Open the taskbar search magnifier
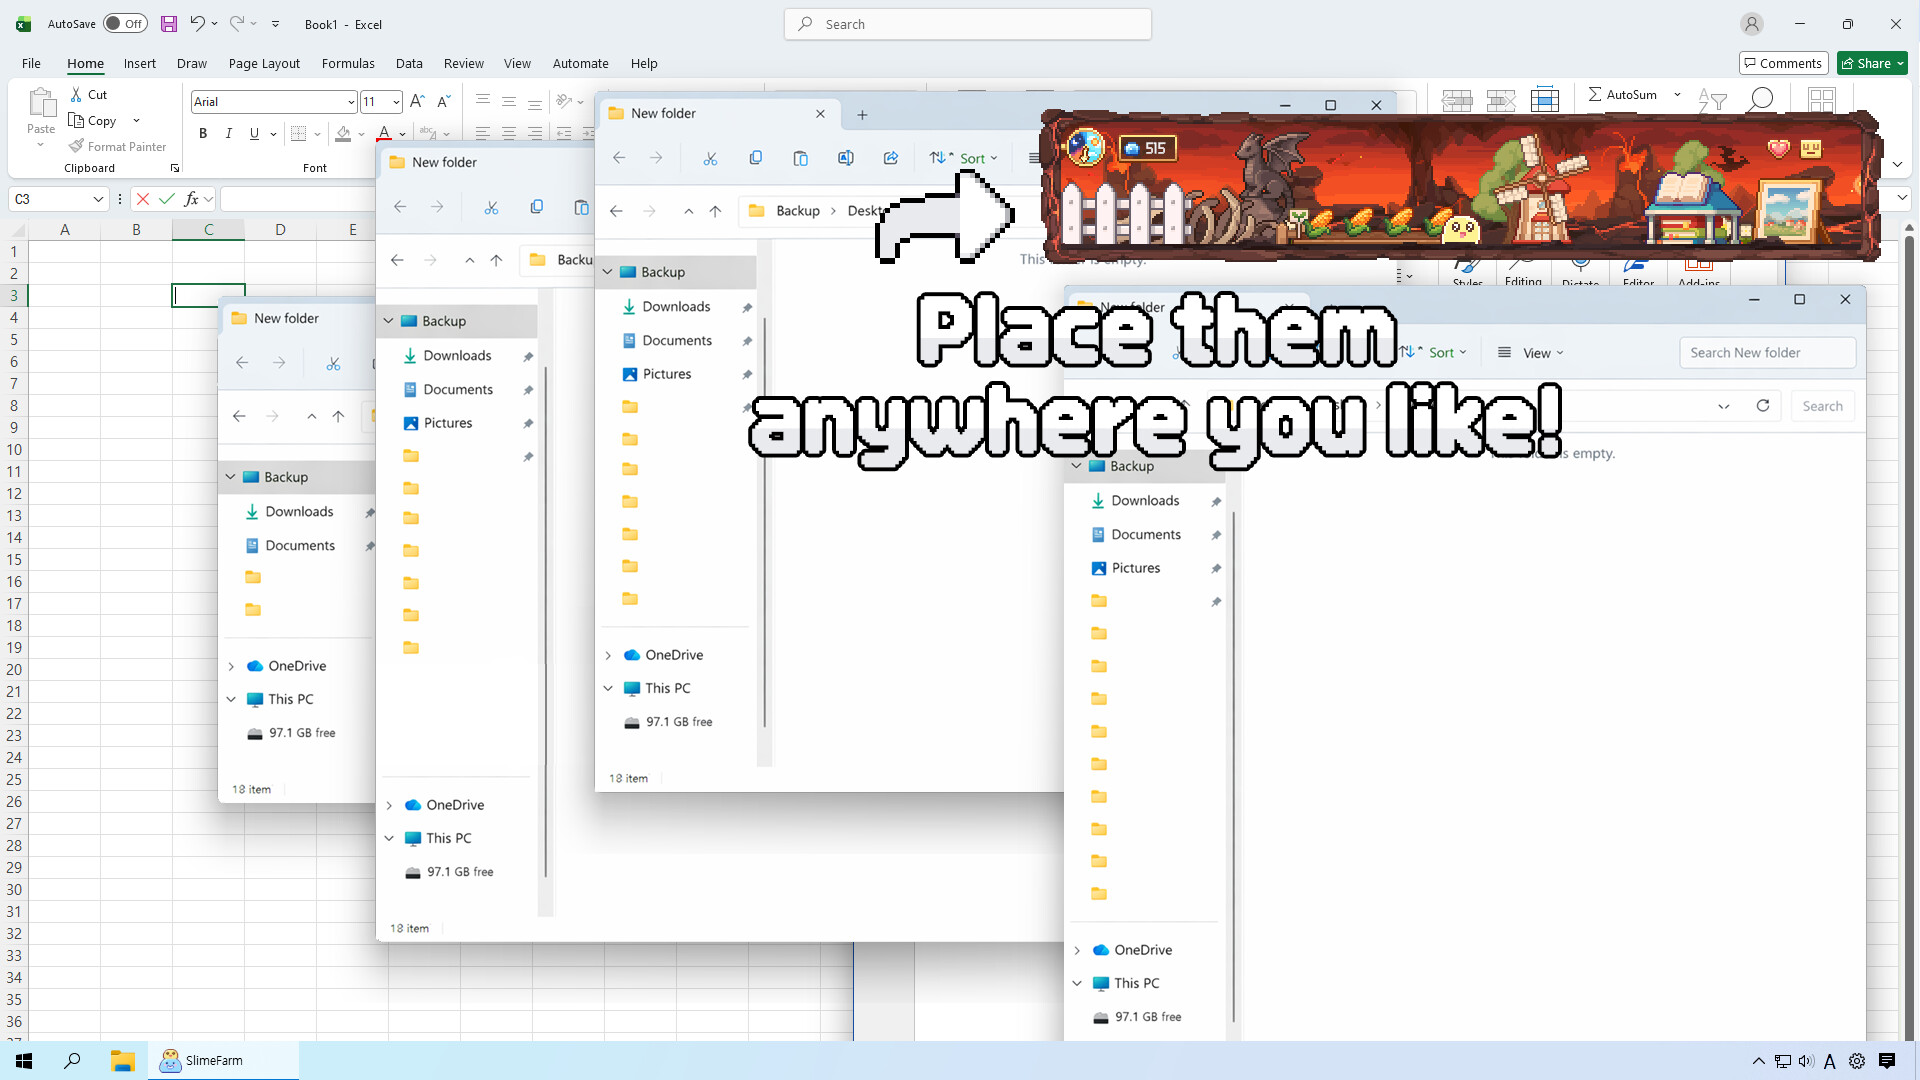The height and width of the screenshot is (1080, 1920). [x=72, y=1061]
